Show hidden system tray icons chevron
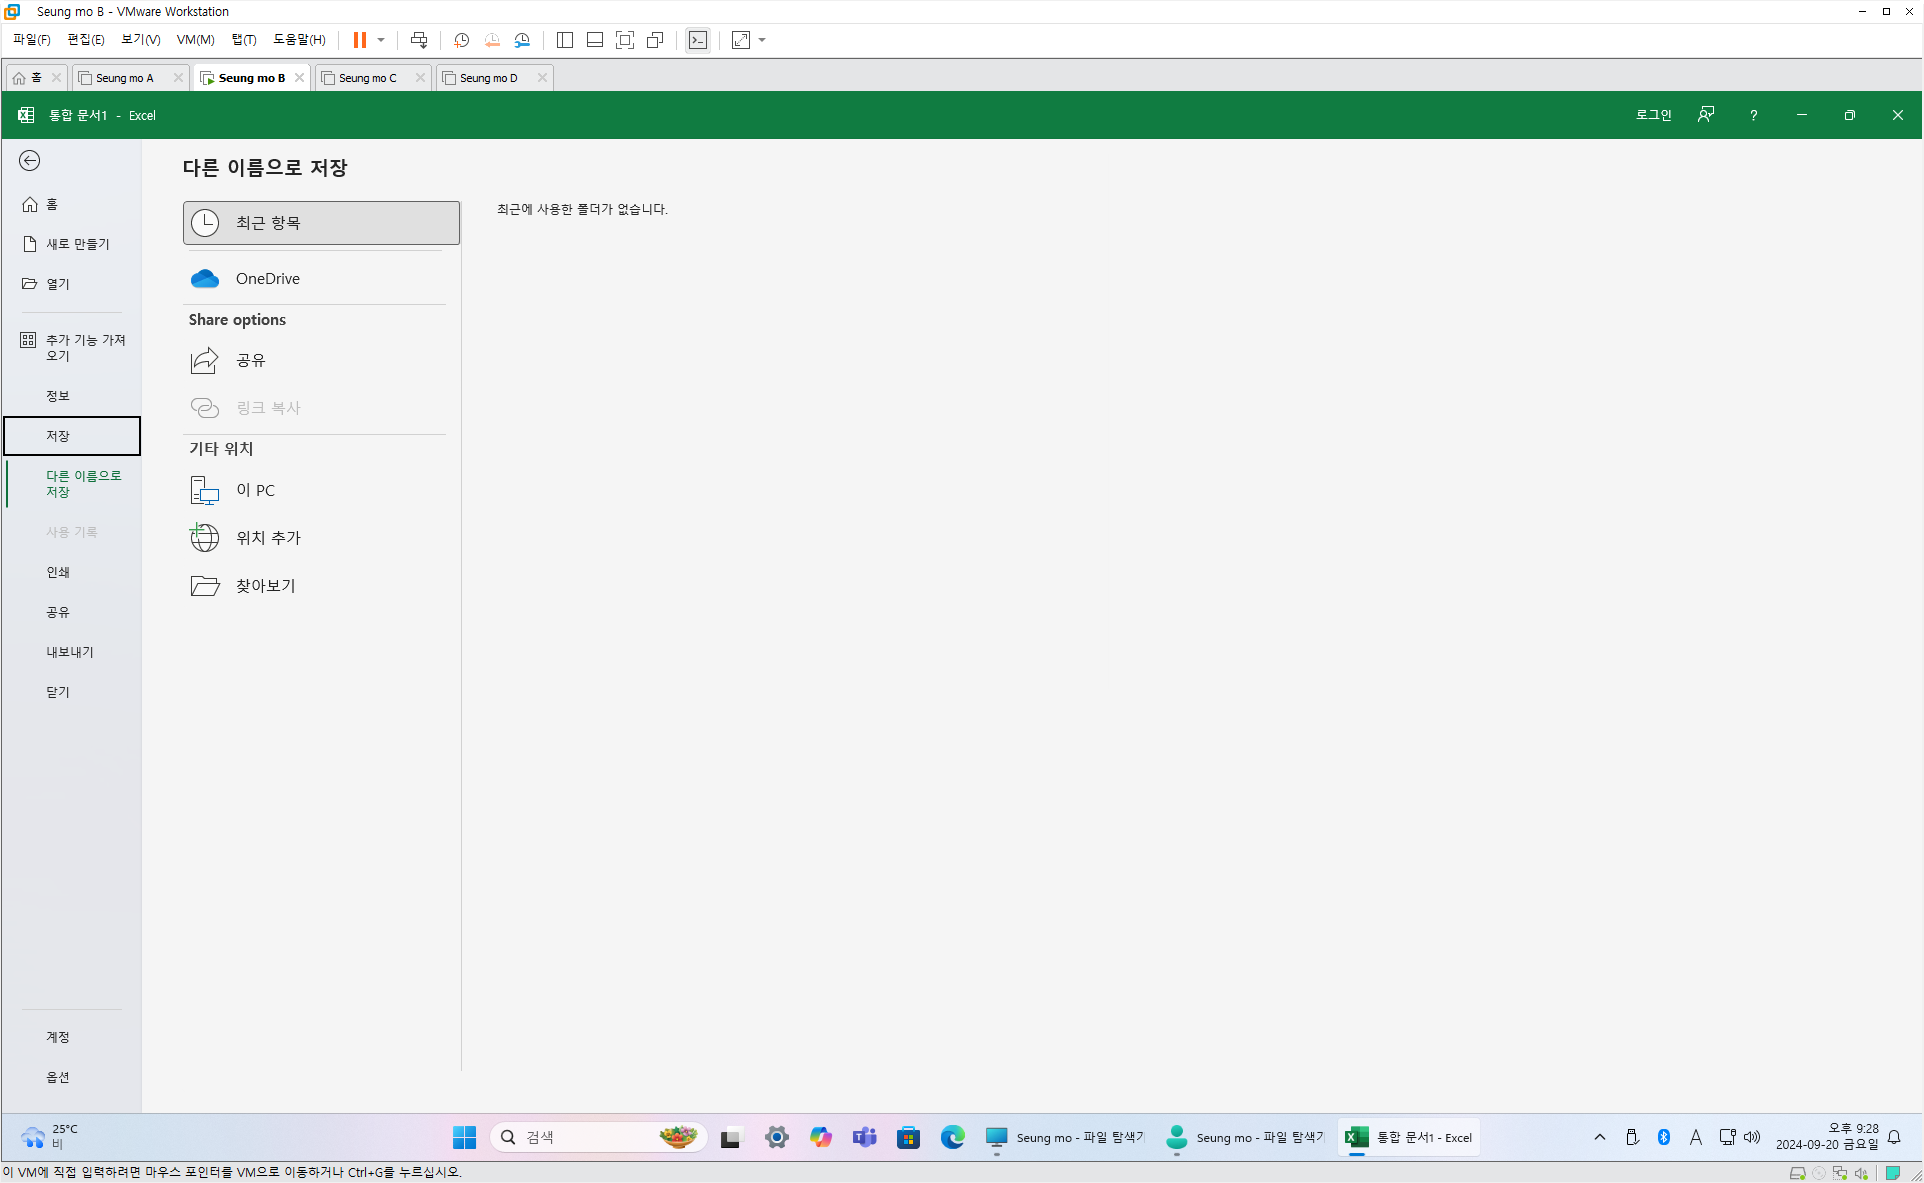The height and width of the screenshot is (1183, 1924). [x=1600, y=1137]
